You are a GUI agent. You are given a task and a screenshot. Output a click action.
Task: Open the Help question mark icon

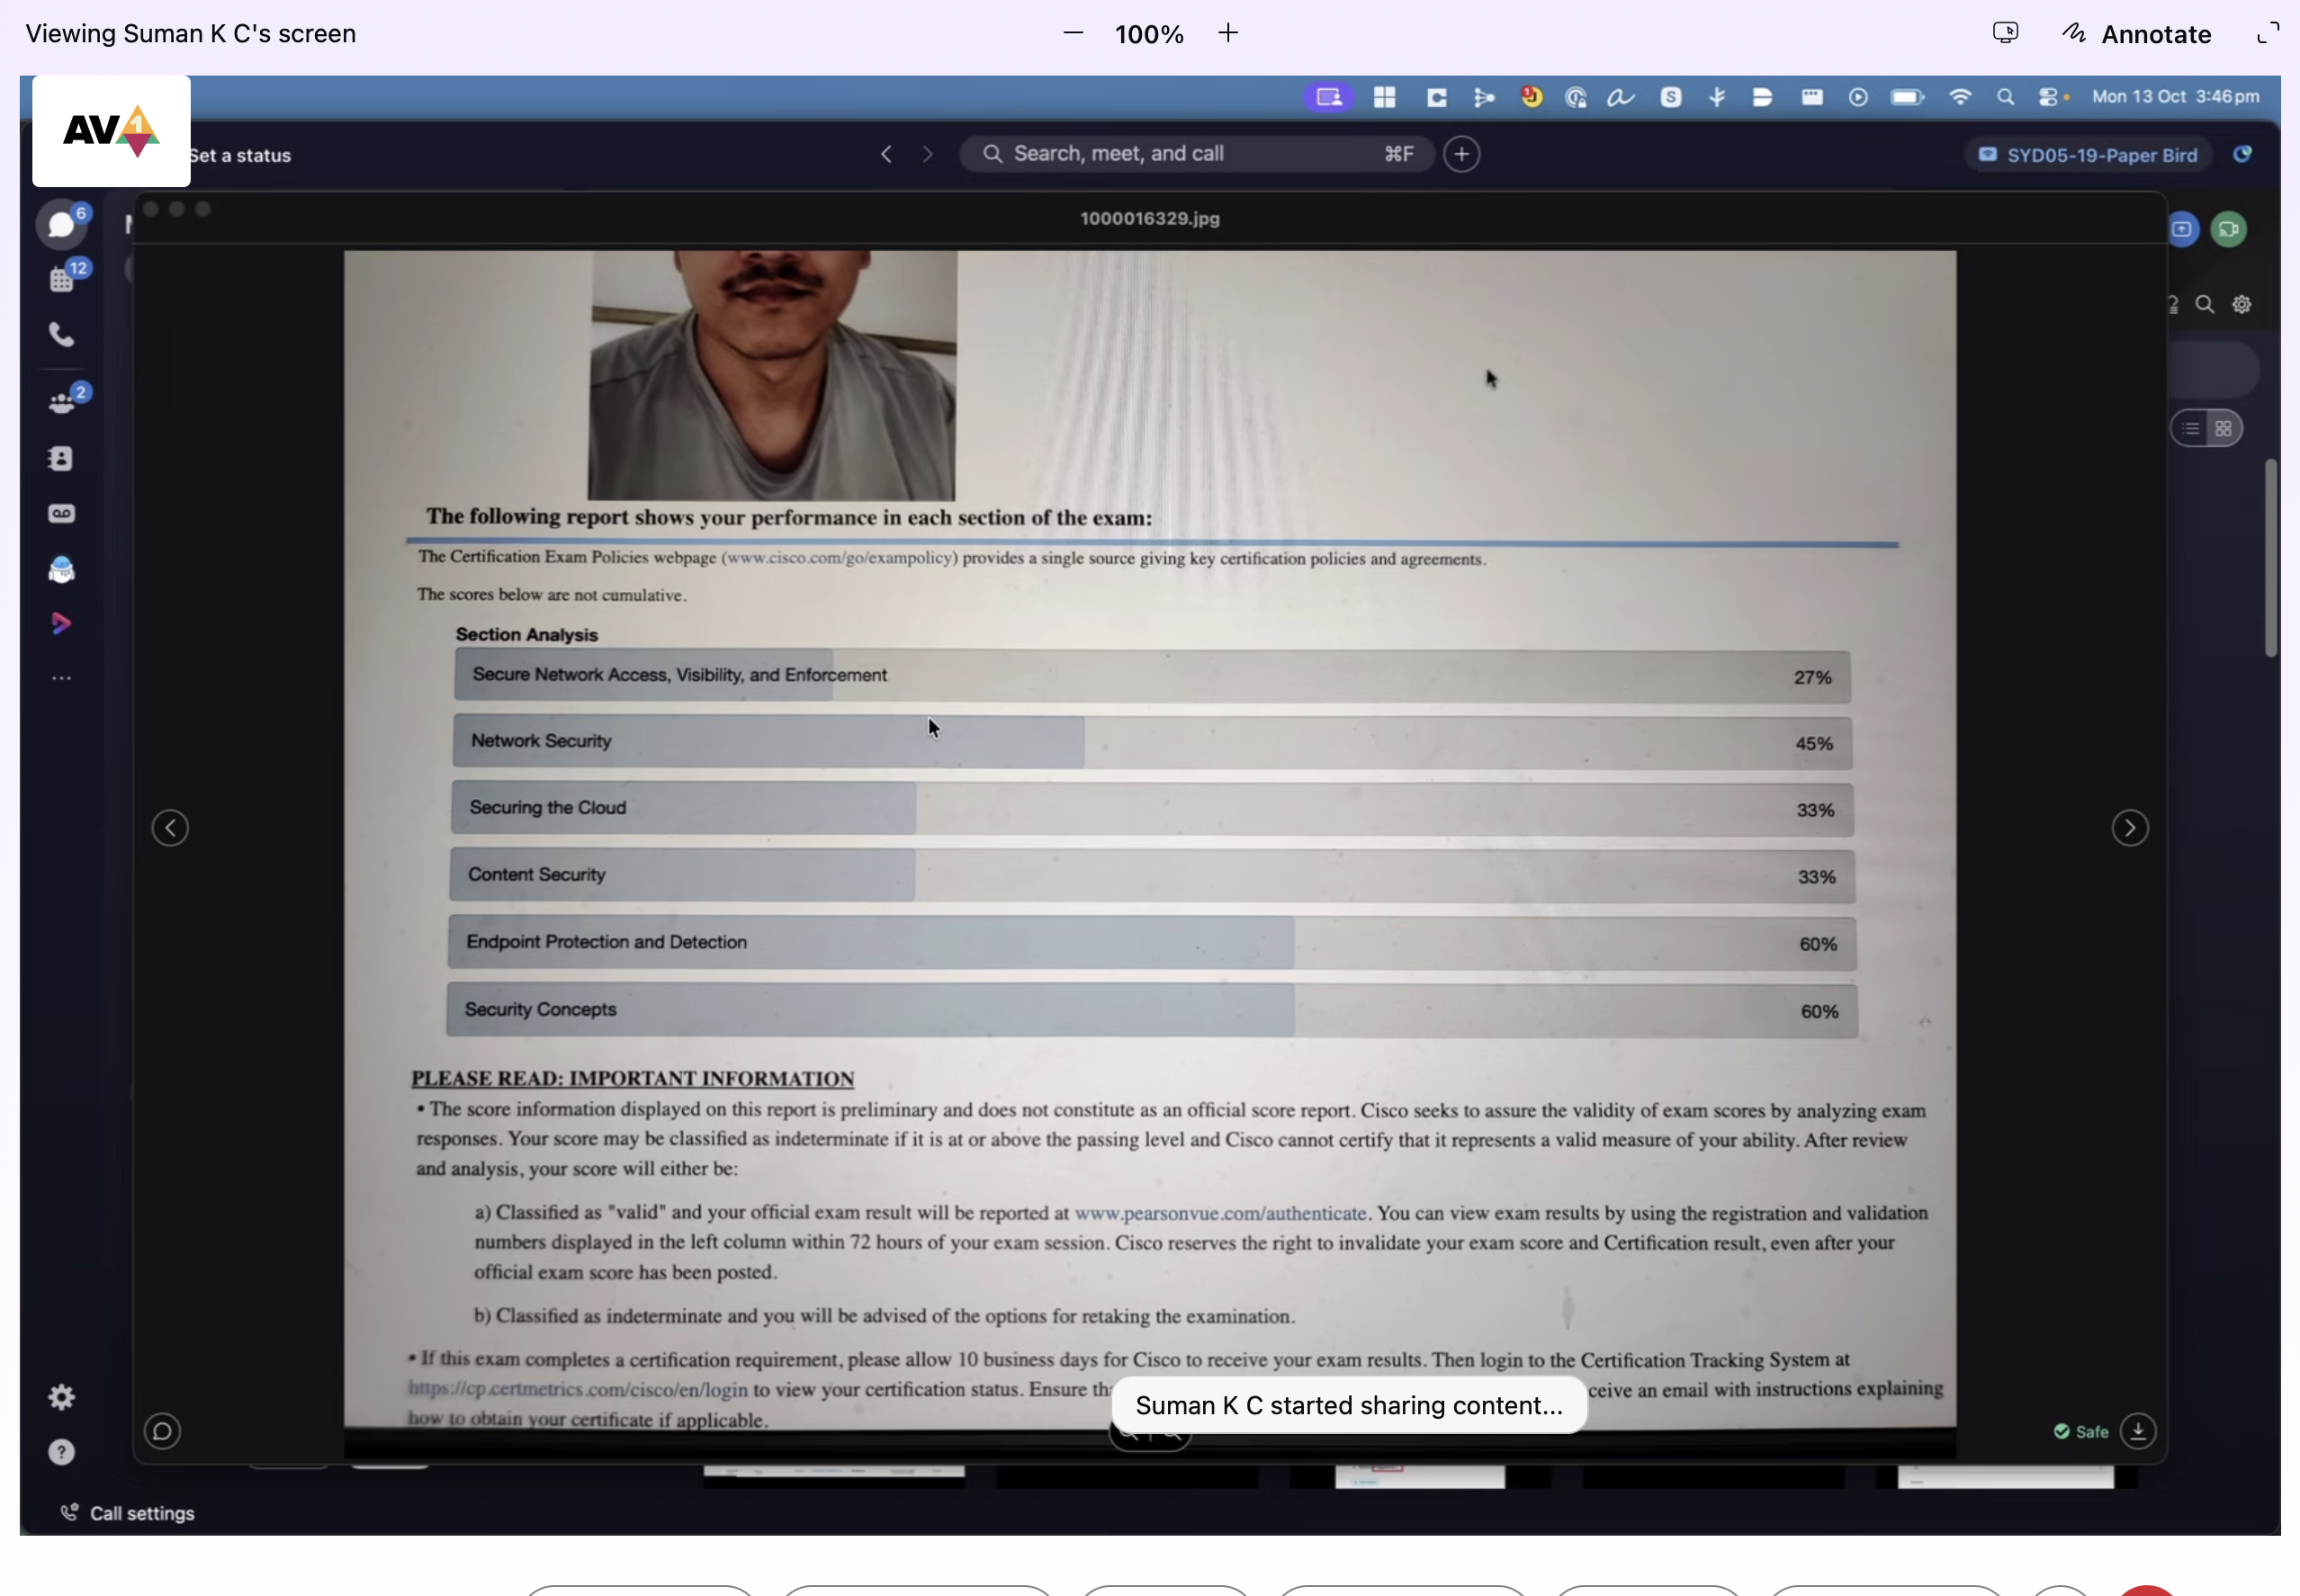click(x=61, y=1451)
